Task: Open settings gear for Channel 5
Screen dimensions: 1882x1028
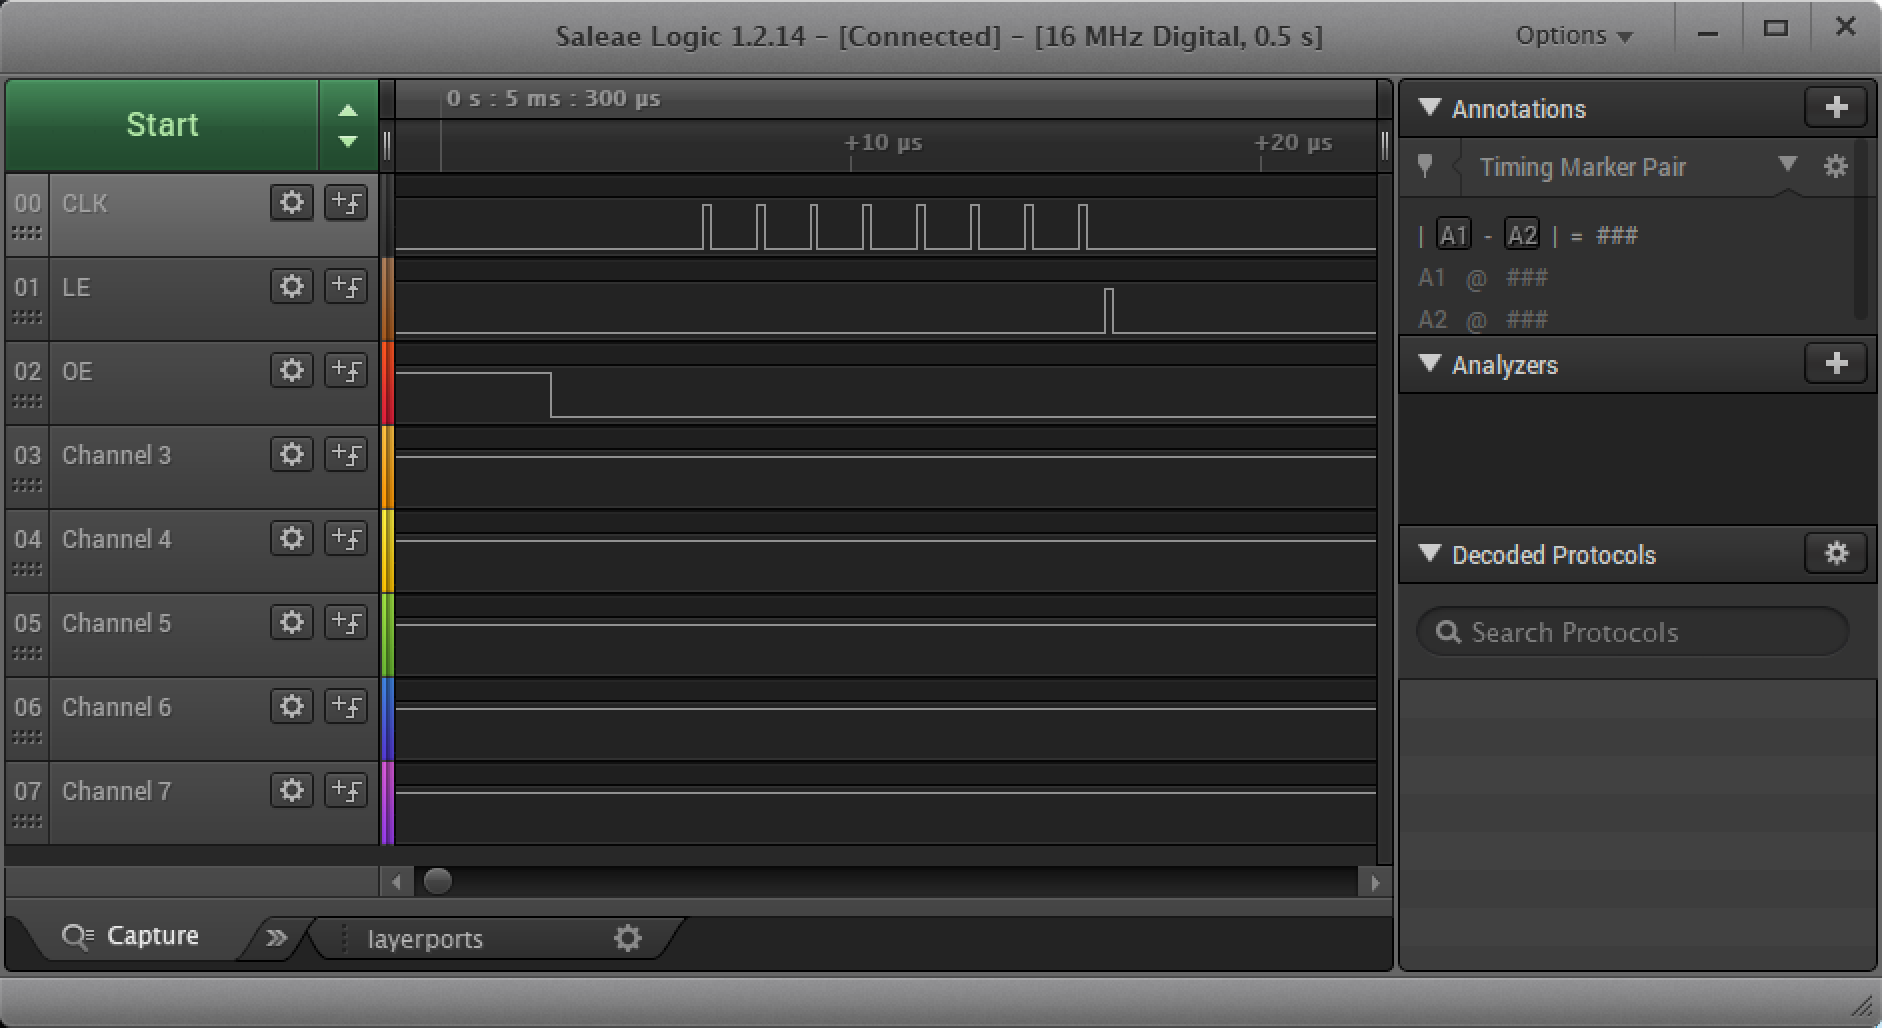Action: pyautogui.click(x=292, y=623)
